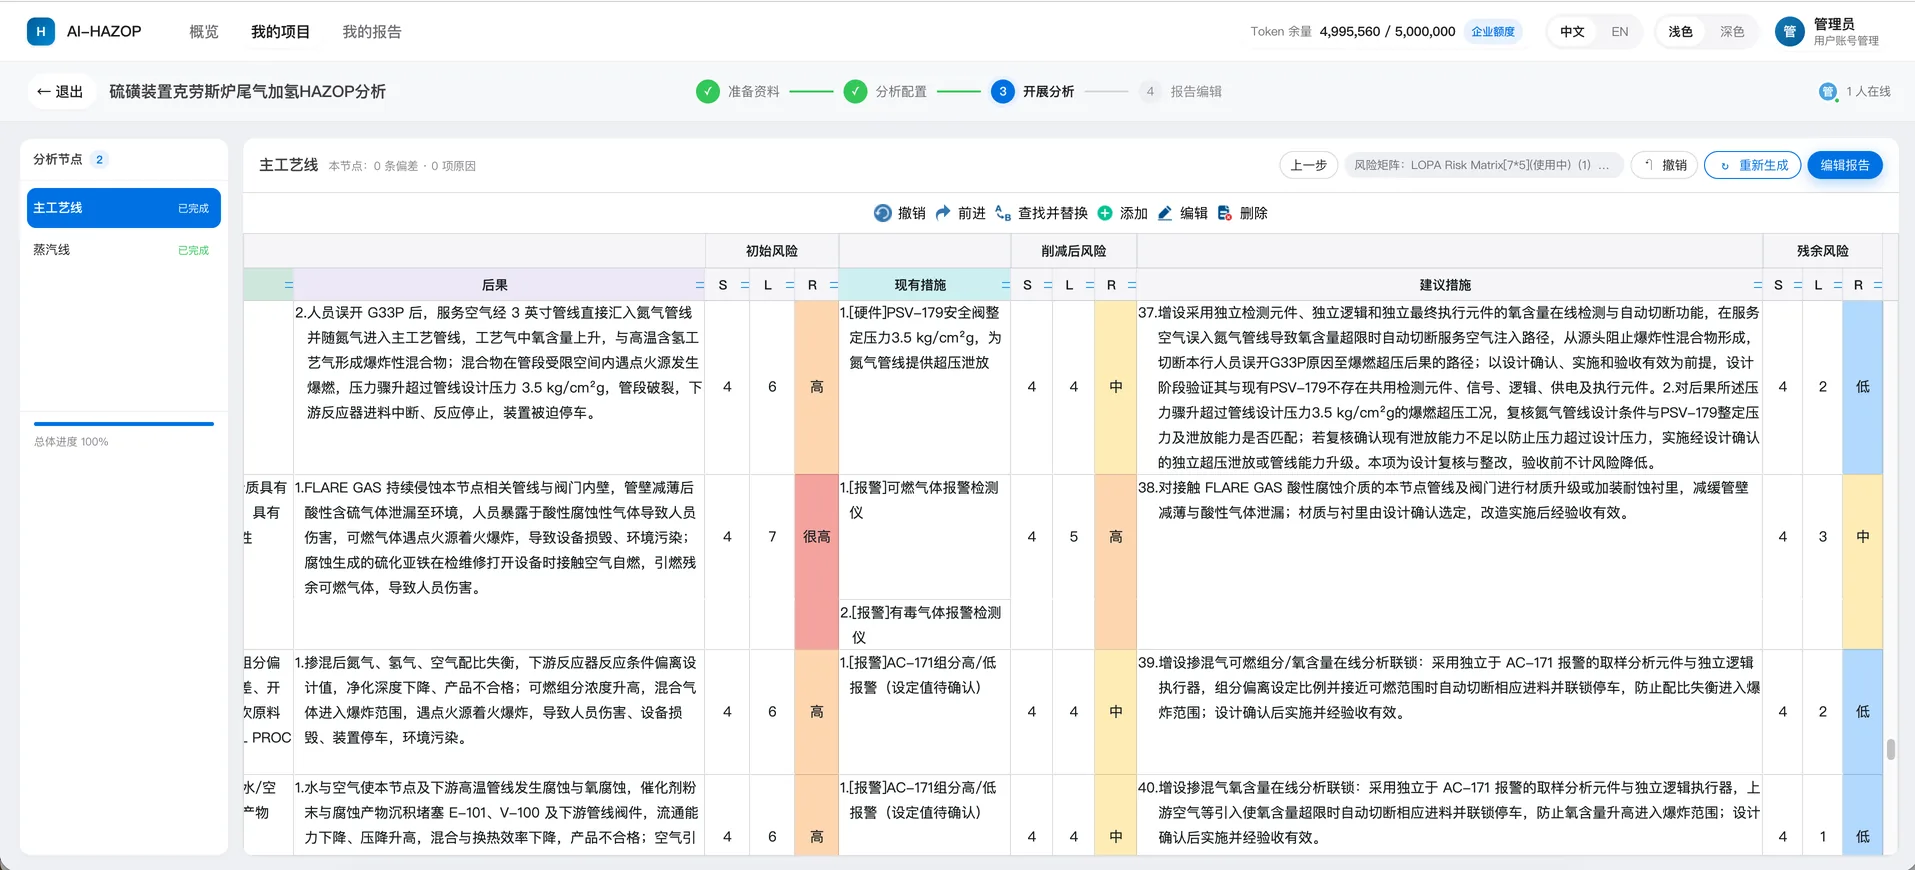Click the 1.[硬件]PSV-179安全阀 existing measure cell
The height and width of the screenshot is (870, 1915).
click(924, 387)
